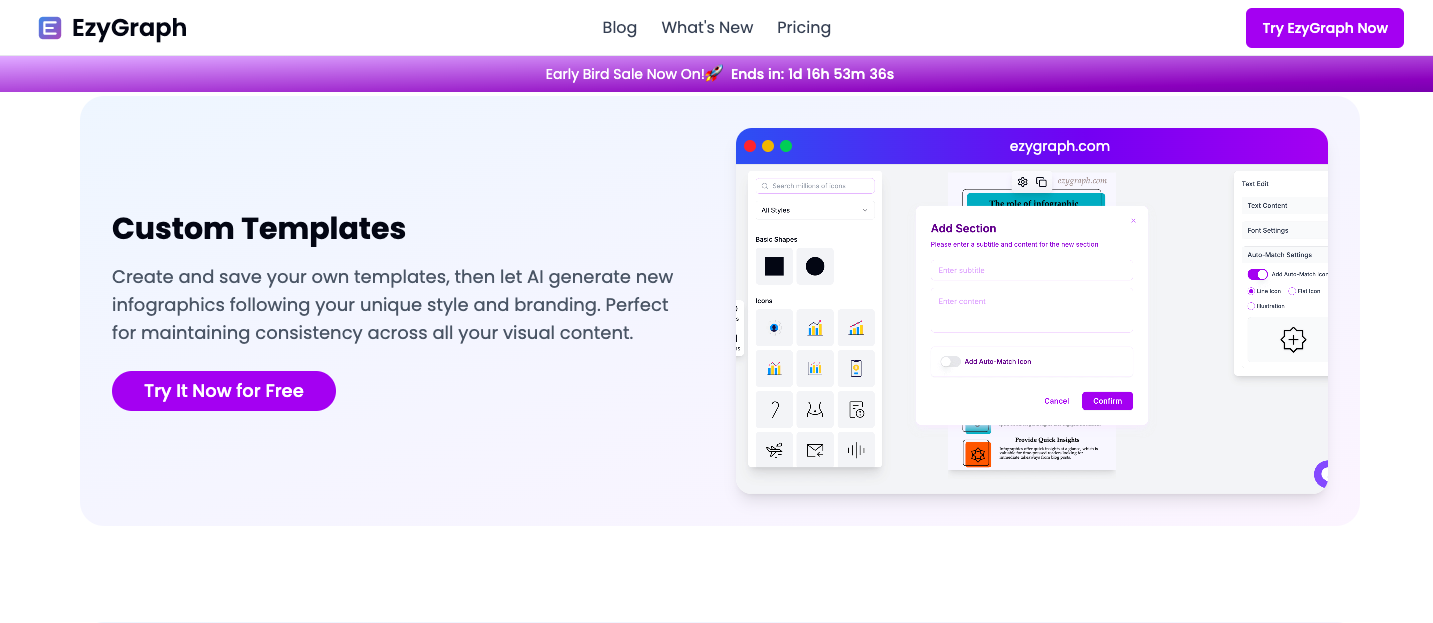Image resolution: width=1433 pixels, height=623 pixels.
Task: Open Pricing from the navigation
Action: coord(804,28)
